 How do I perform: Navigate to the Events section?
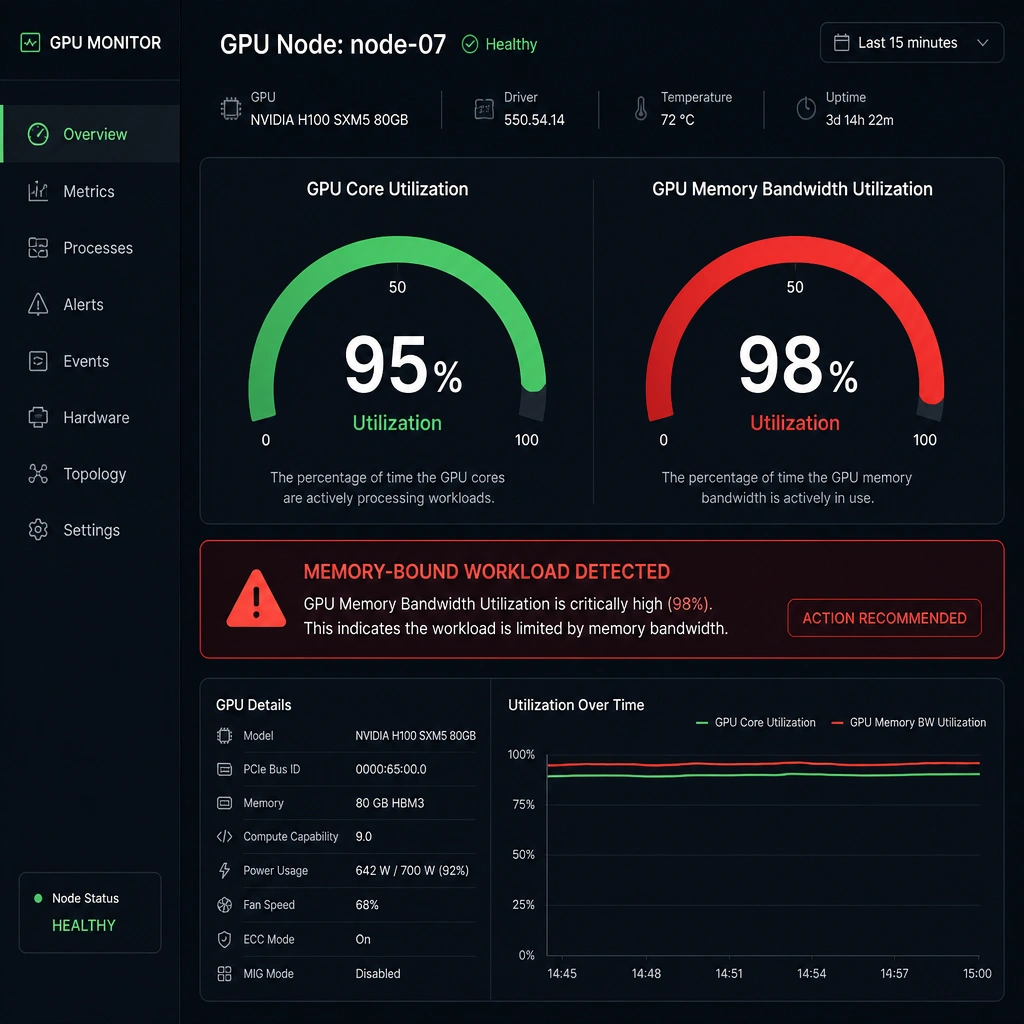coord(90,361)
